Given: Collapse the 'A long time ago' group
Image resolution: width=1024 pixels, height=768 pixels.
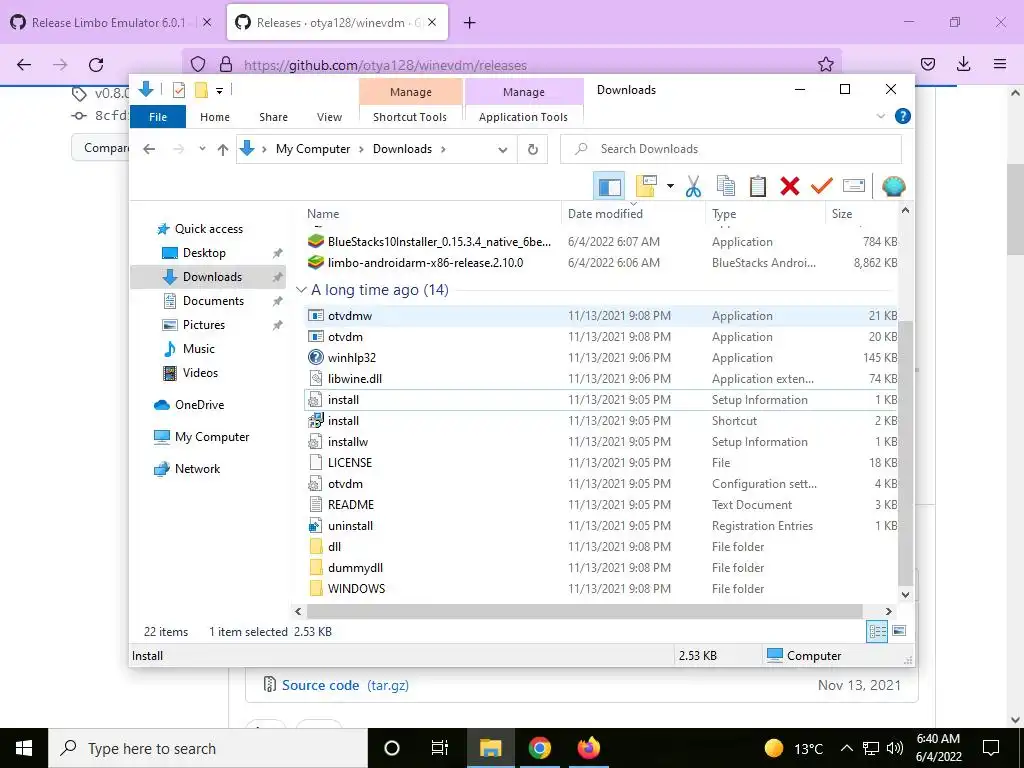Looking at the screenshot, I should point(301,289).
